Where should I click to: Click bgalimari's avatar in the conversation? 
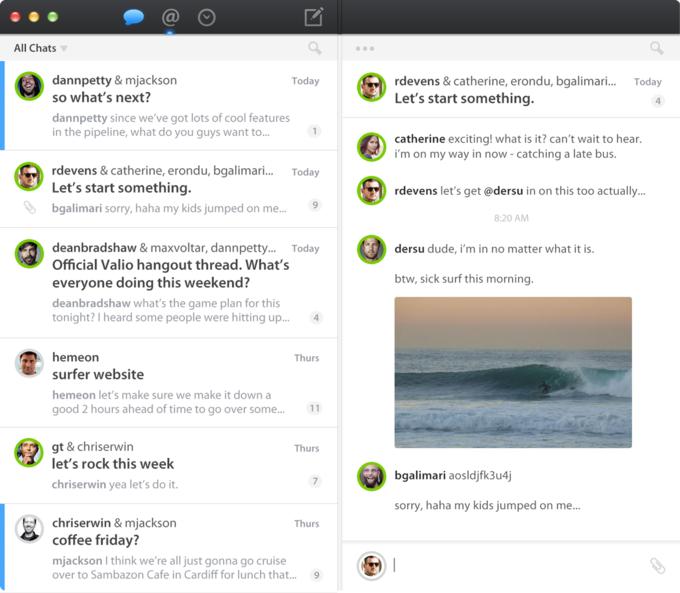[x=371, y=476]
